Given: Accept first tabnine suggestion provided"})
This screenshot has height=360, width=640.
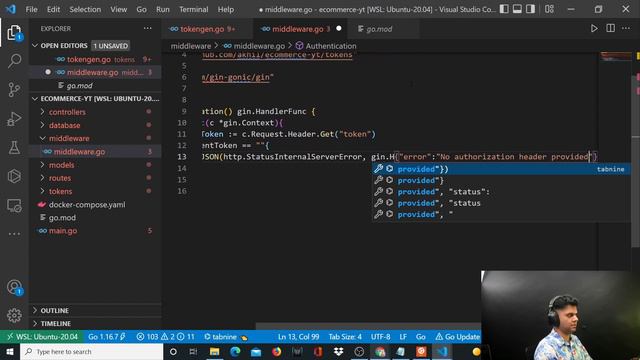Looking at the screenshot, I should tap(501, 169).
